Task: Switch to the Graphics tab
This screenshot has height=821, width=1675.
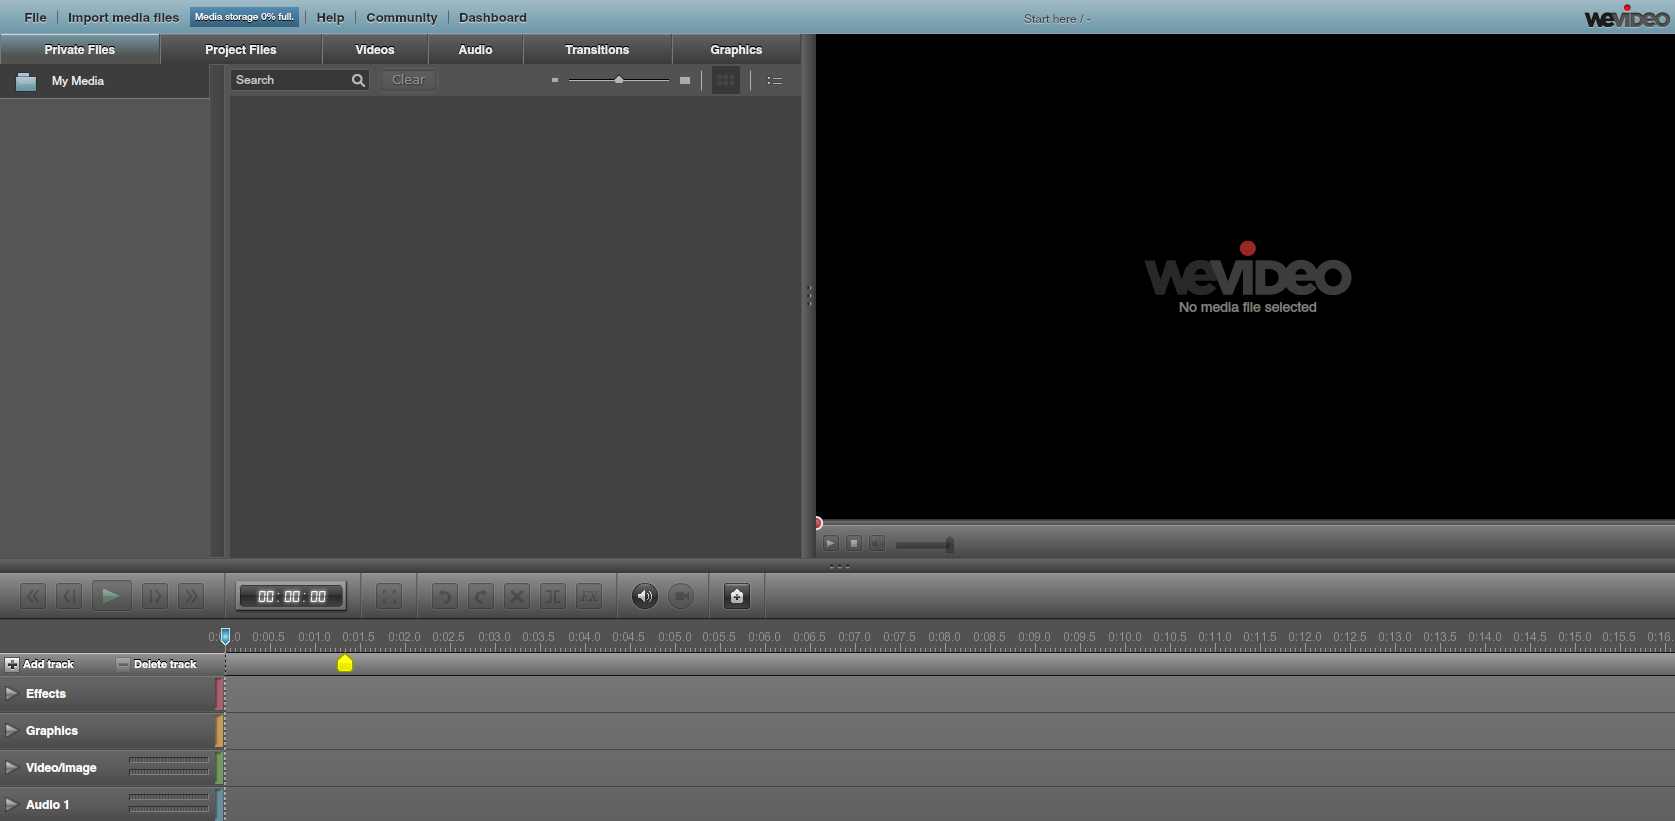Action: tap(736, 49)
